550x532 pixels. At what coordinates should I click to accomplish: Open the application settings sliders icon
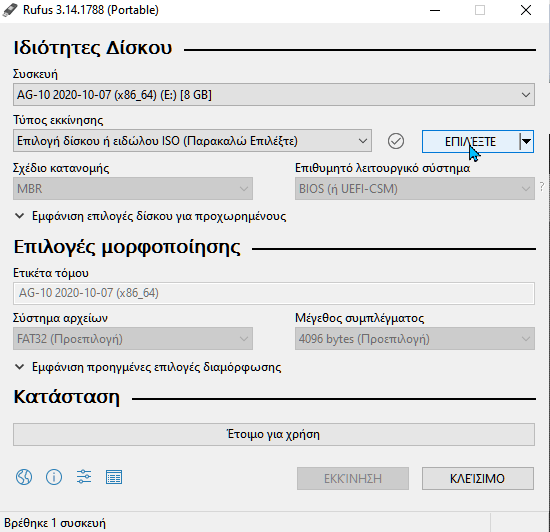(x=84, y=477)
